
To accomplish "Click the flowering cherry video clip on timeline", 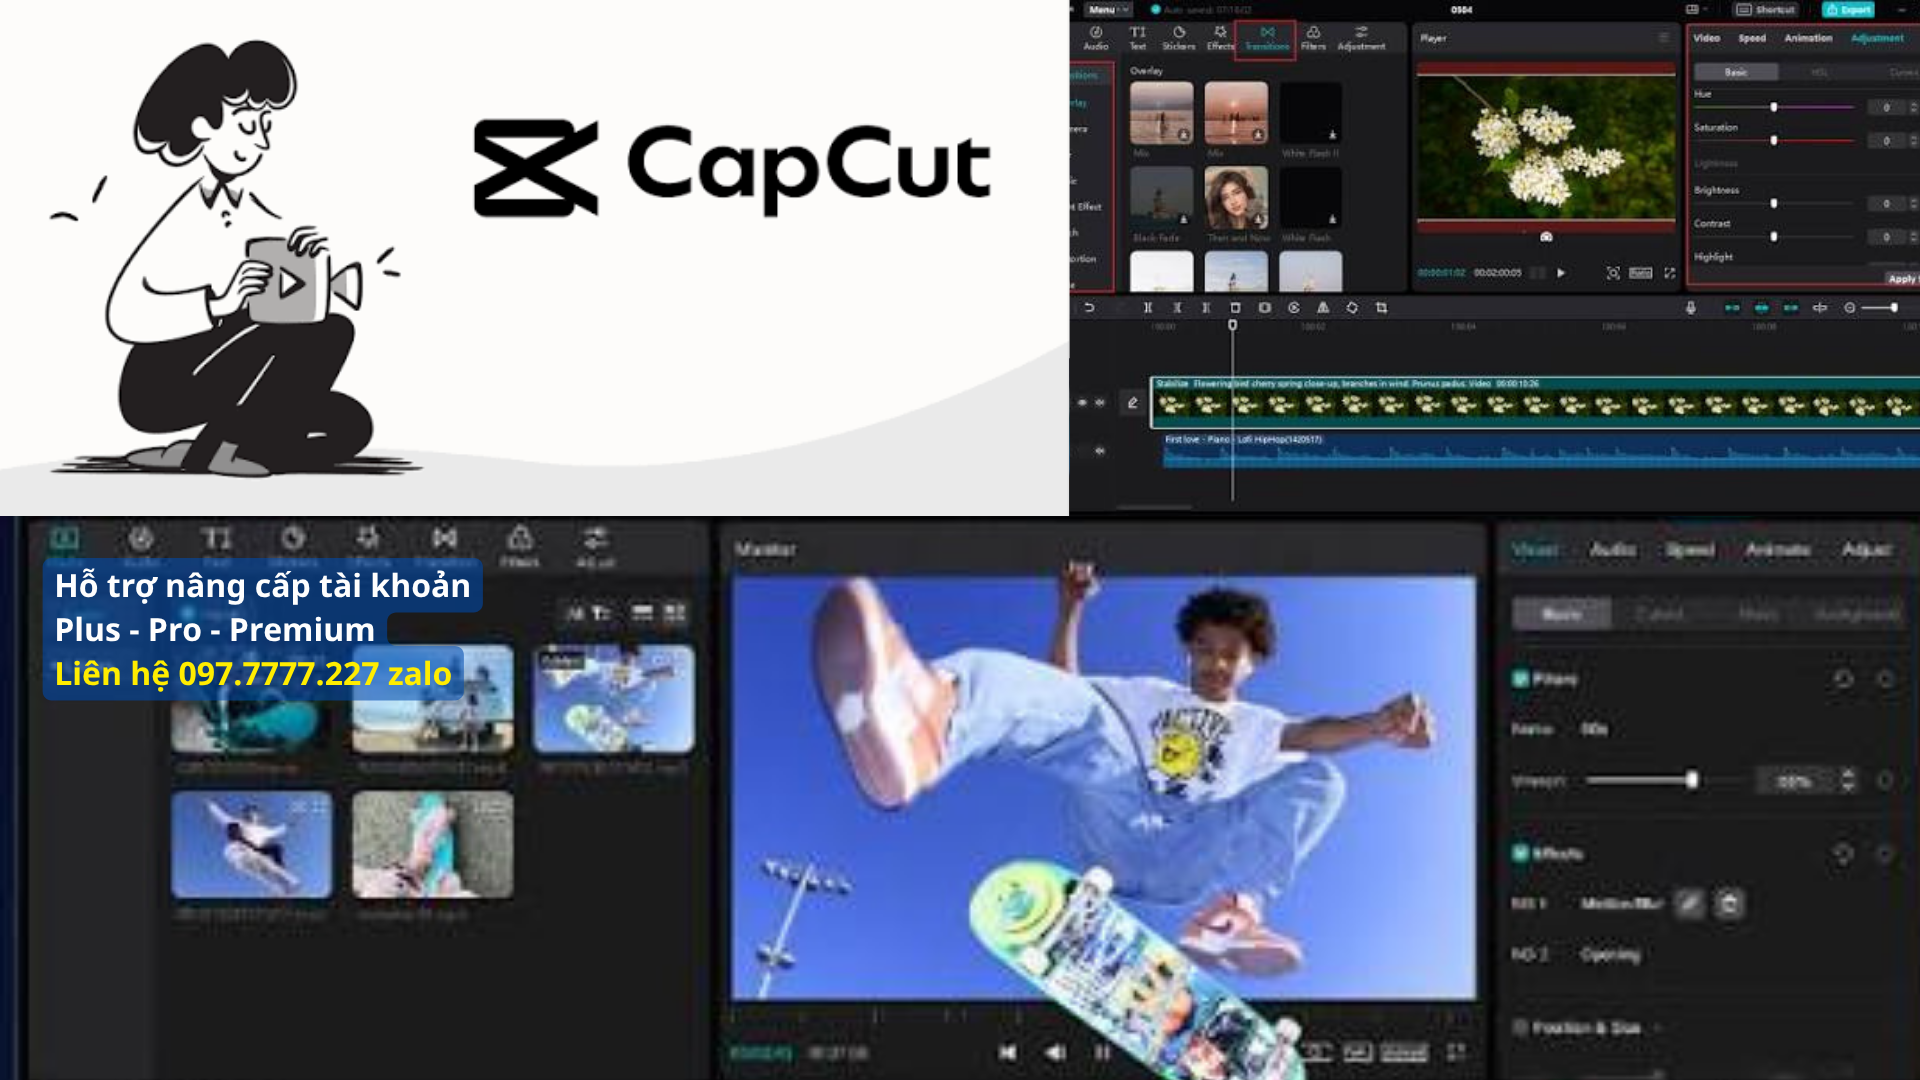I will point(1535,403).
